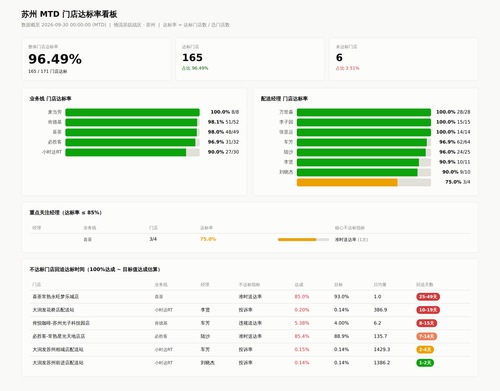Click the red 0.15% actual value
The image size is (500, 391).
point(302,349)
